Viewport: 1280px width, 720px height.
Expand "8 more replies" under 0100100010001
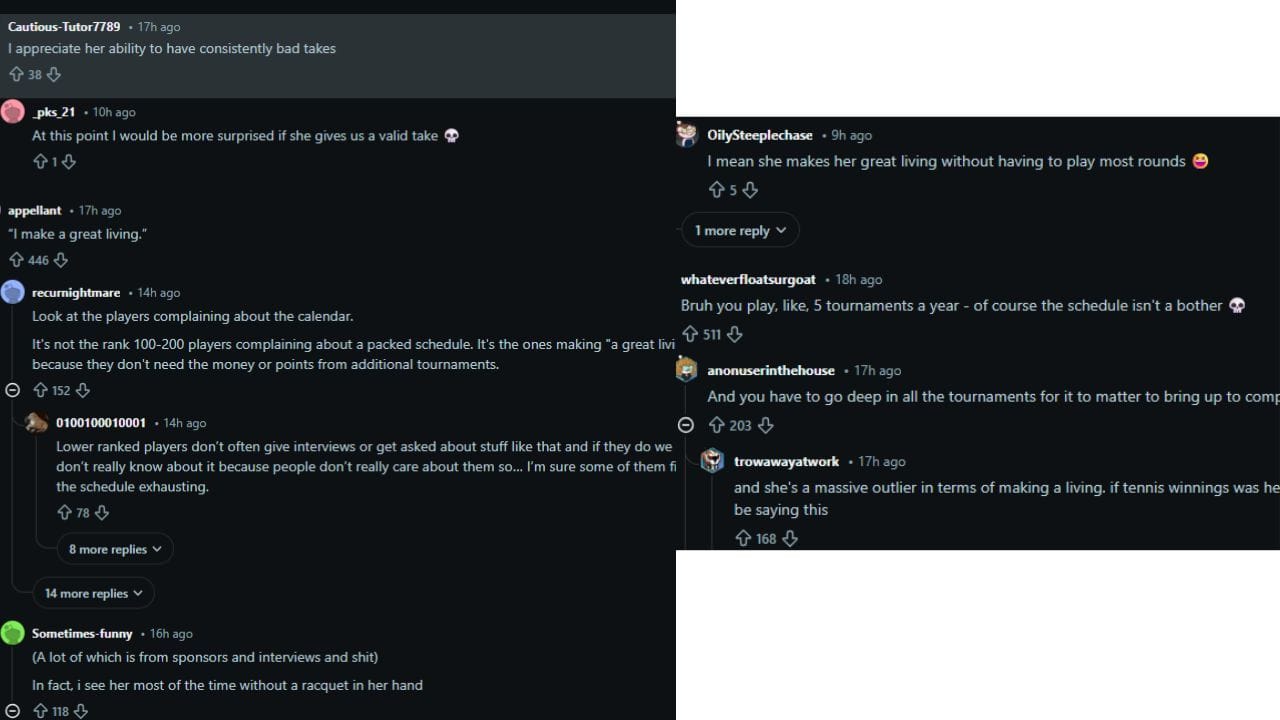pos(114,548)
